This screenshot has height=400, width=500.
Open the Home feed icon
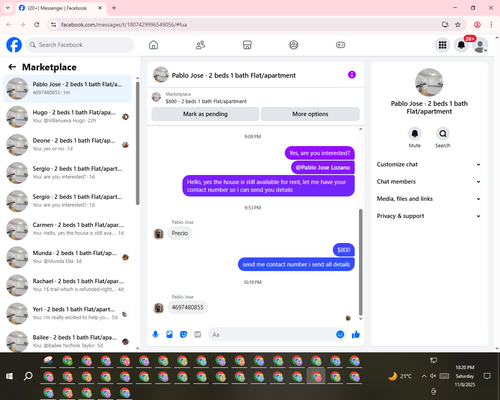[153, 45]
